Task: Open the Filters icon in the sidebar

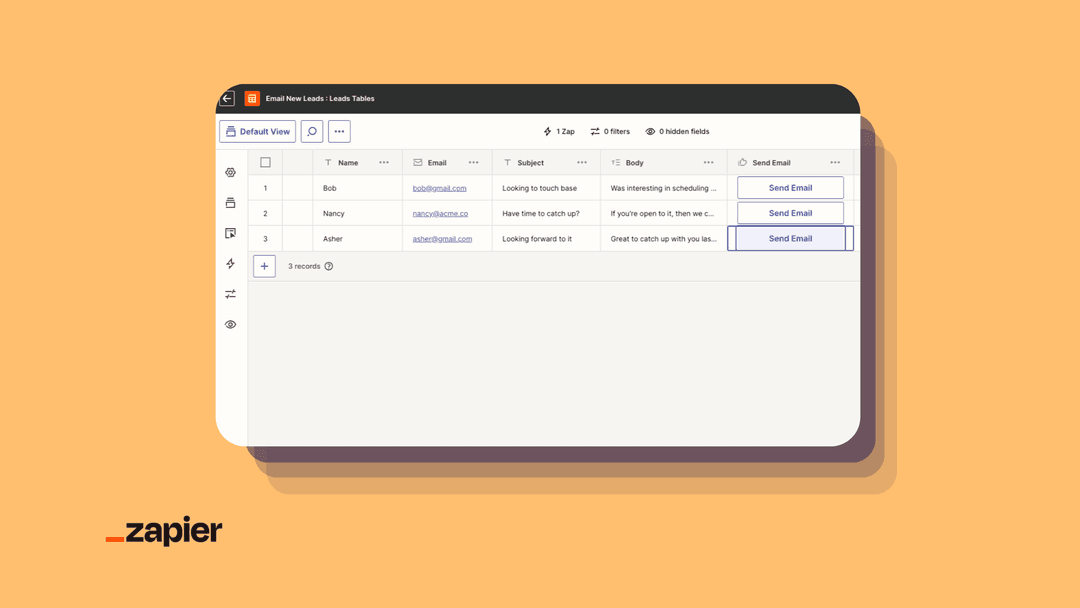Action: 230,294
